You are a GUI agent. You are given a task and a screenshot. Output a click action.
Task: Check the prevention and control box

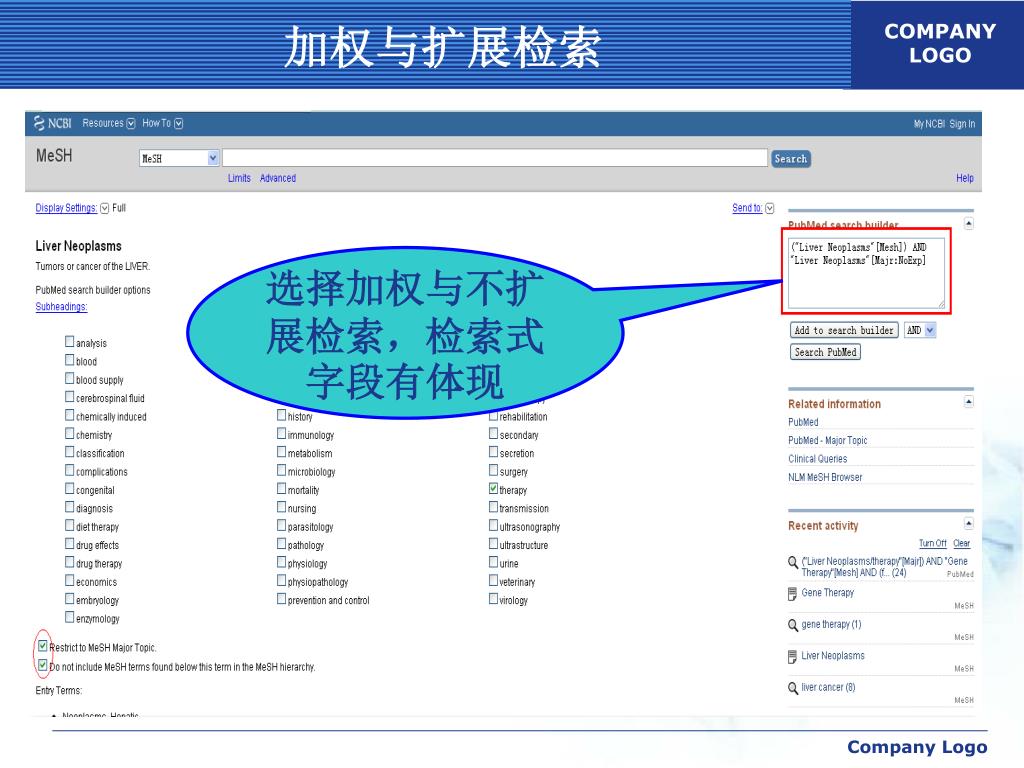pos(281,598)
